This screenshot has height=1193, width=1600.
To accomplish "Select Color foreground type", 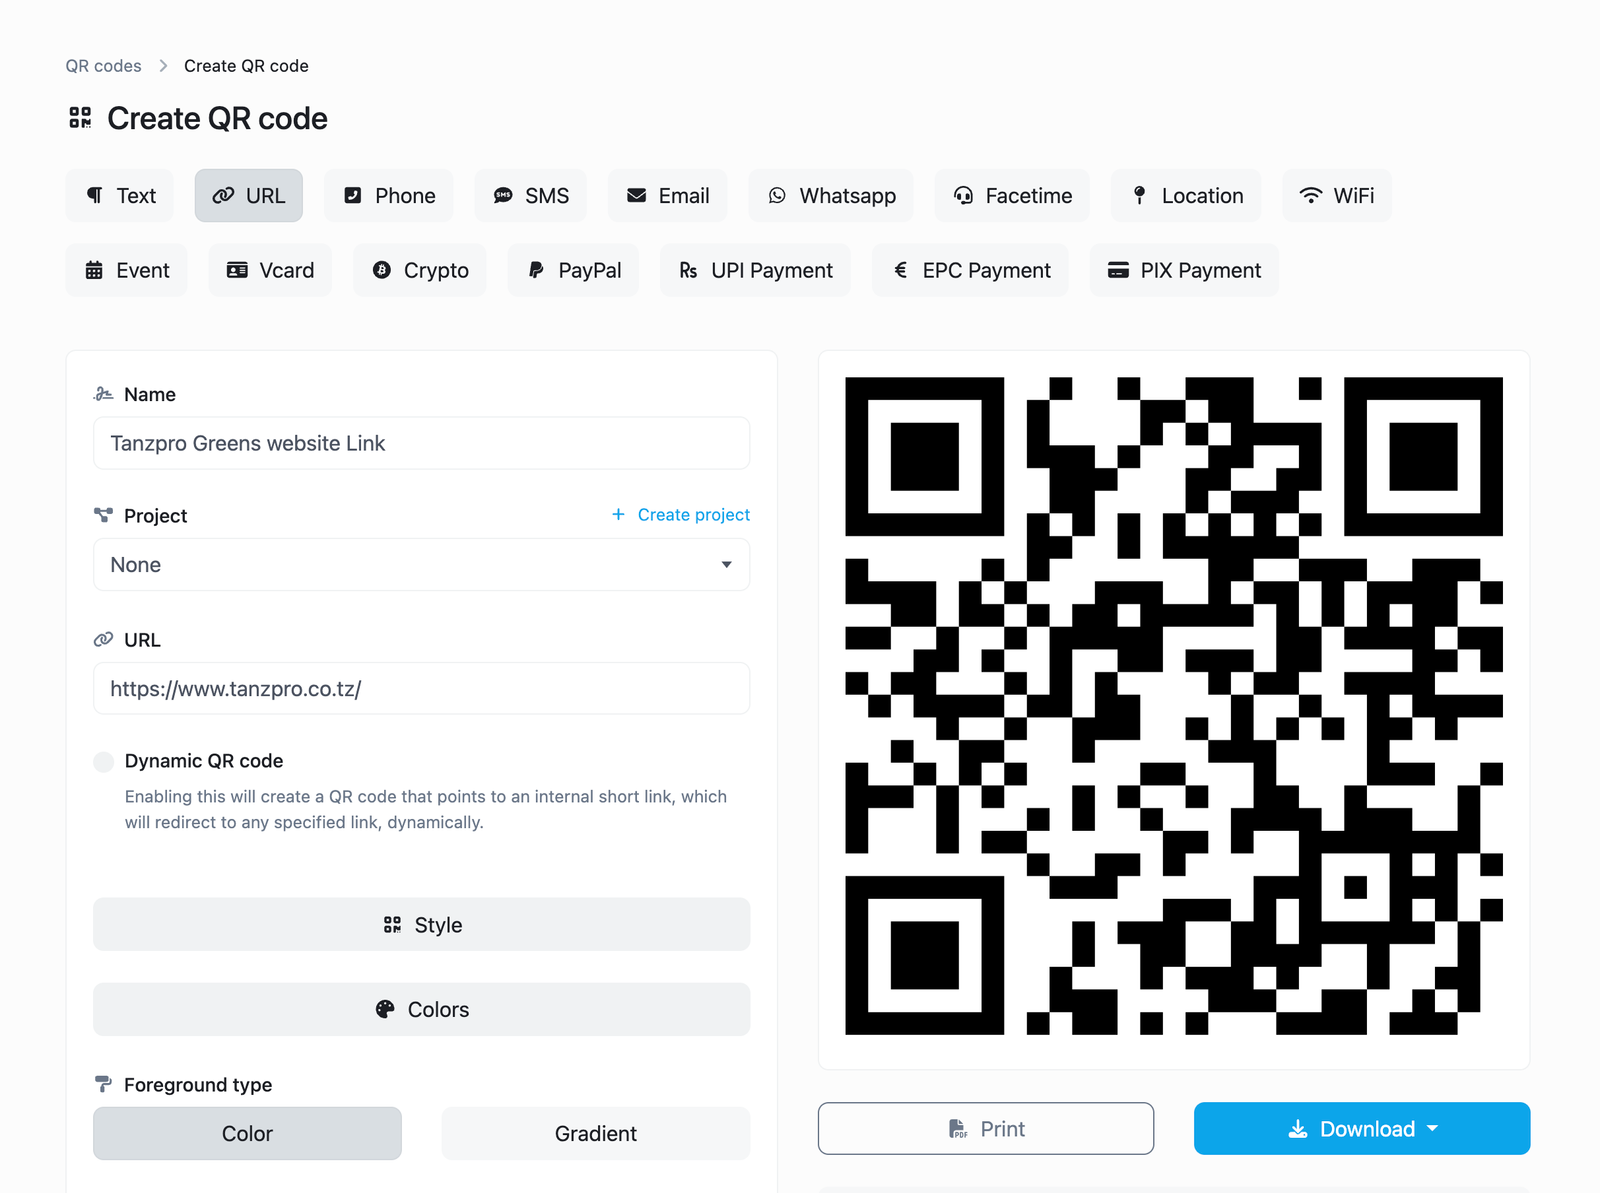I will tap(247, 1133).
